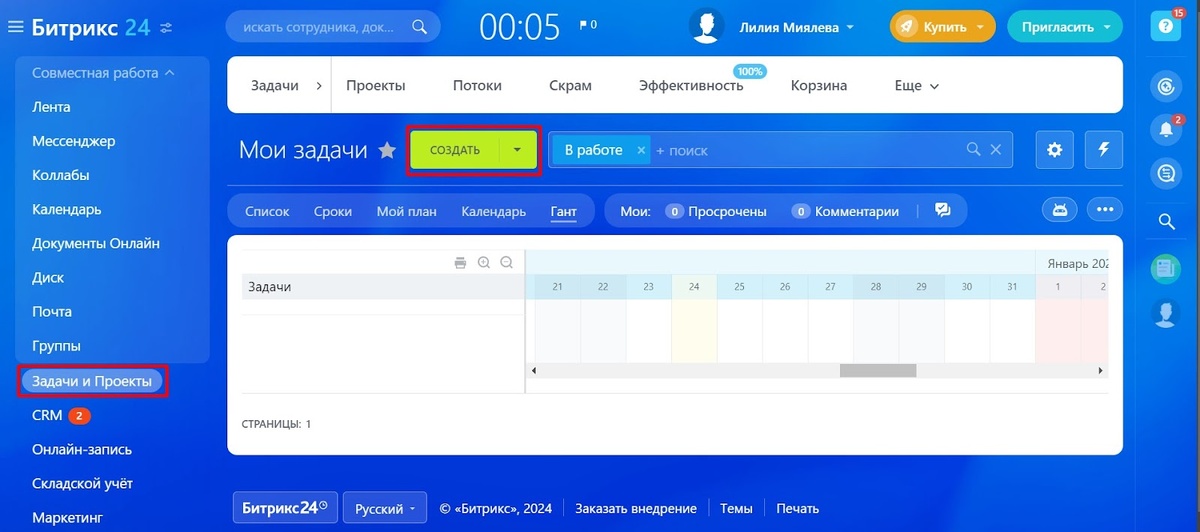
Task: Switch to Мой план view
Action: pyautogui.click(x=407, y=211)
